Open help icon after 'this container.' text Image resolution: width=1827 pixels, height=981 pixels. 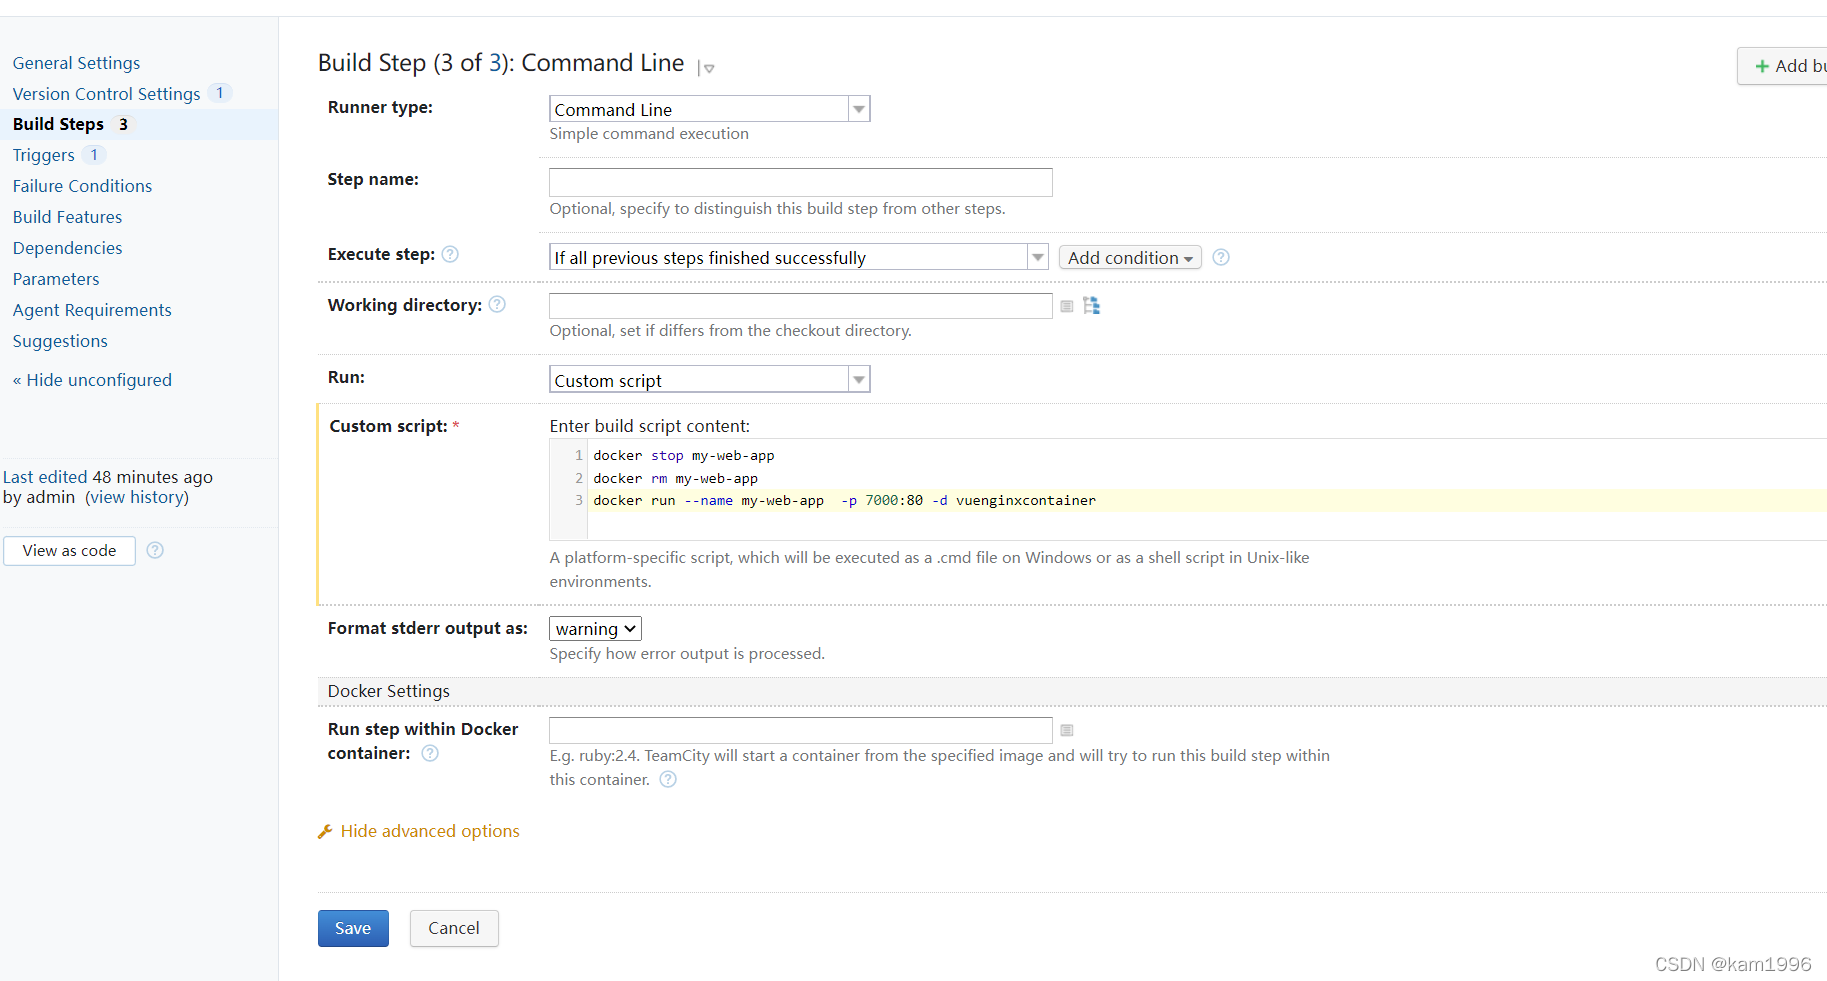[668, 779]
